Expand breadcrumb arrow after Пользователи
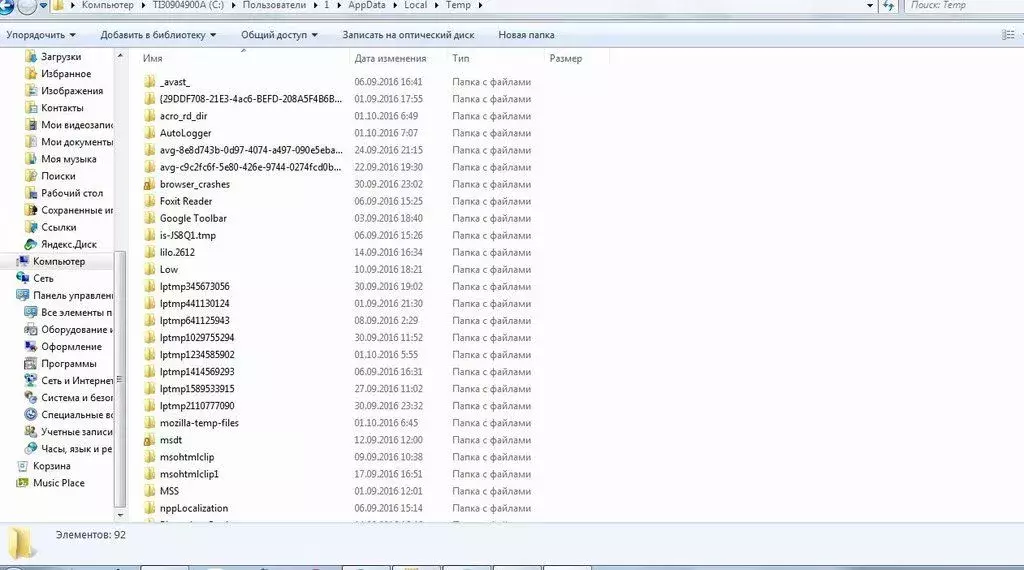Screen dimensions: 1024x570 pos(315,5)
